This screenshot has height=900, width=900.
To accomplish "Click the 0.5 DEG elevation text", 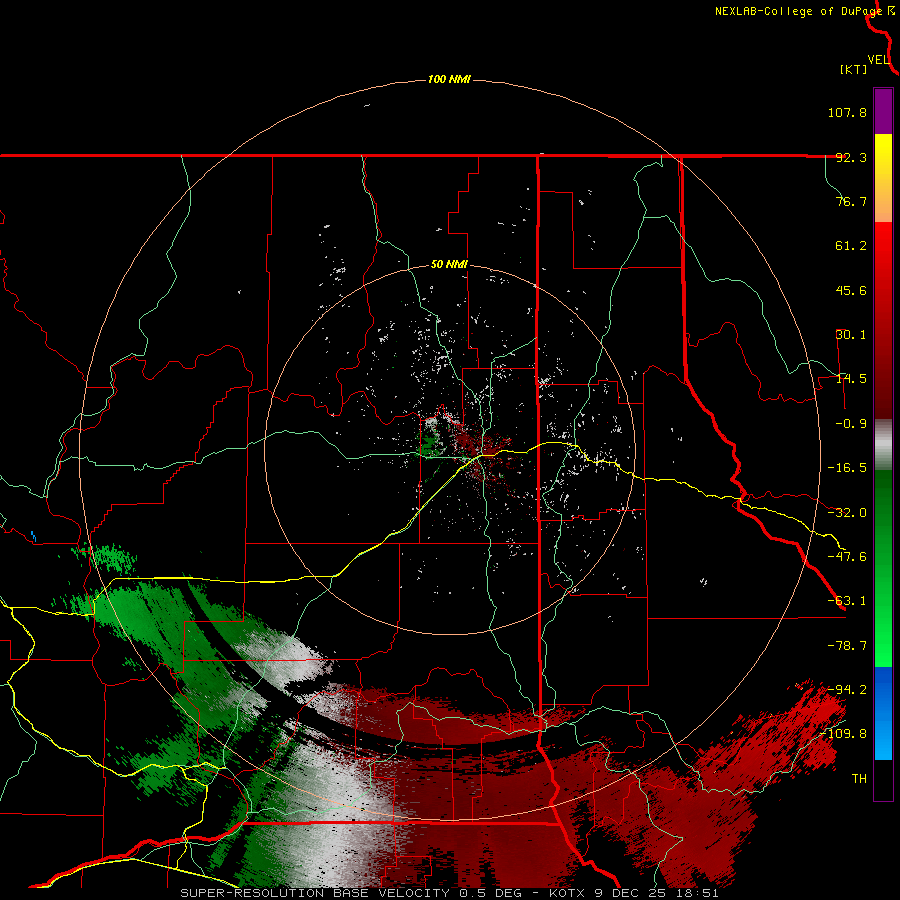I will pyautogui.click(x=490, y=893).
